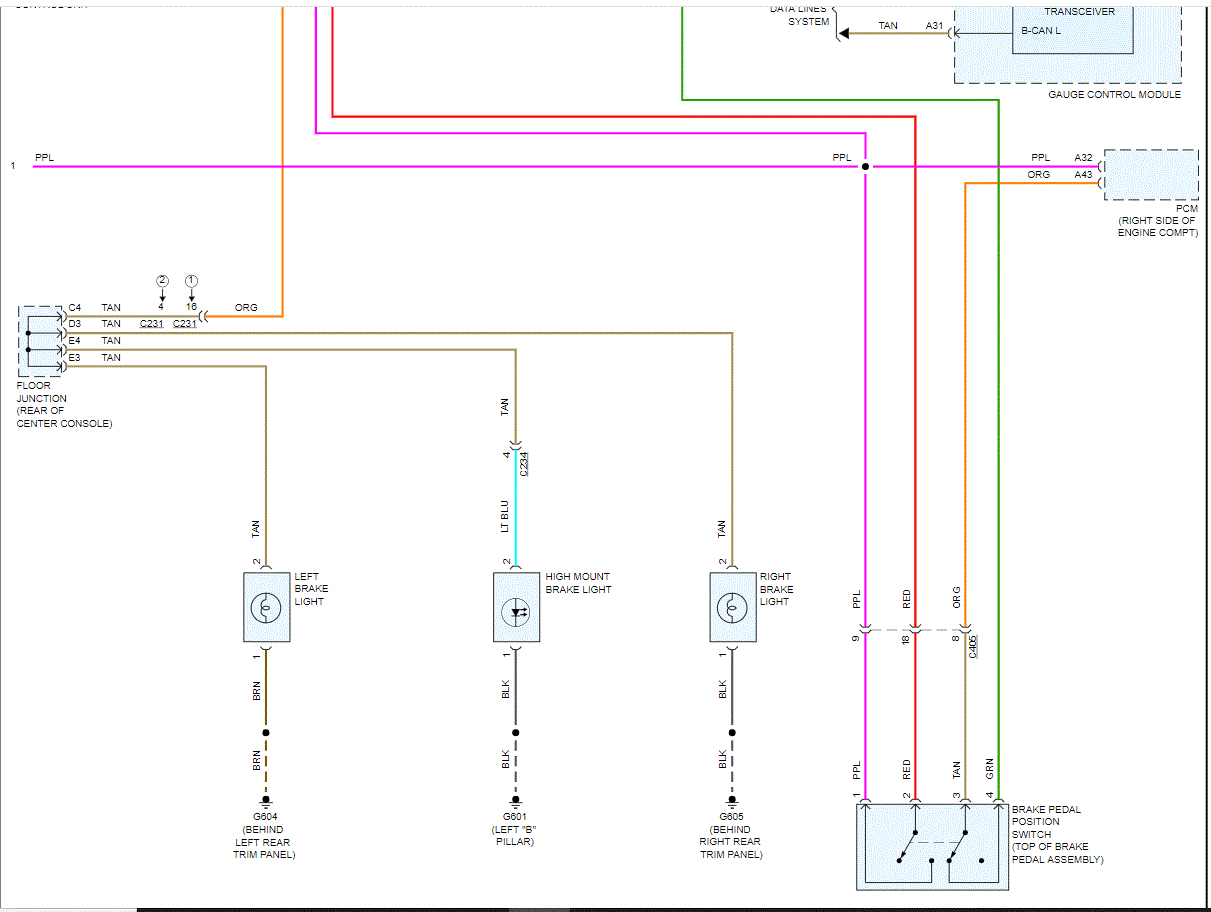Click the 'G601' ground label
The image size is (1211, 912).
[x=517, y=816]
